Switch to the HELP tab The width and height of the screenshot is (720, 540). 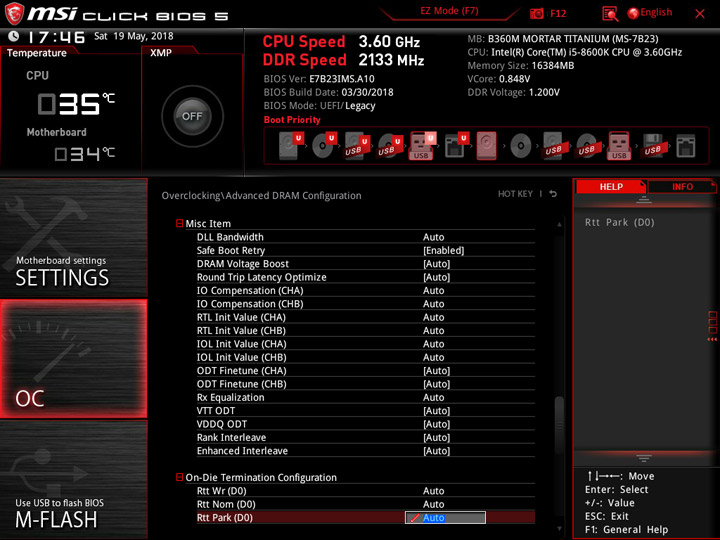(611, 187)
